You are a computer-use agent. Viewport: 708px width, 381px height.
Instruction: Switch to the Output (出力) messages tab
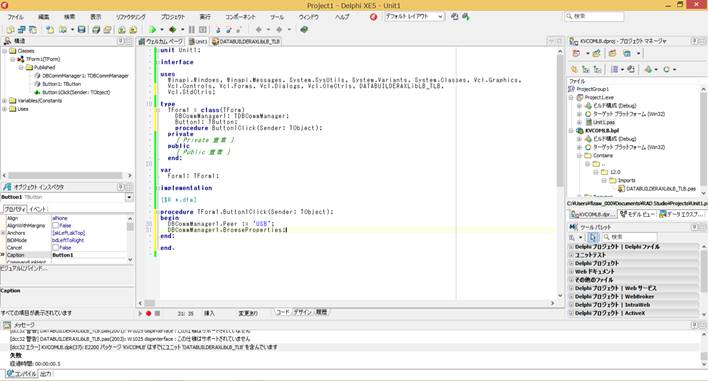coord(46,374)
